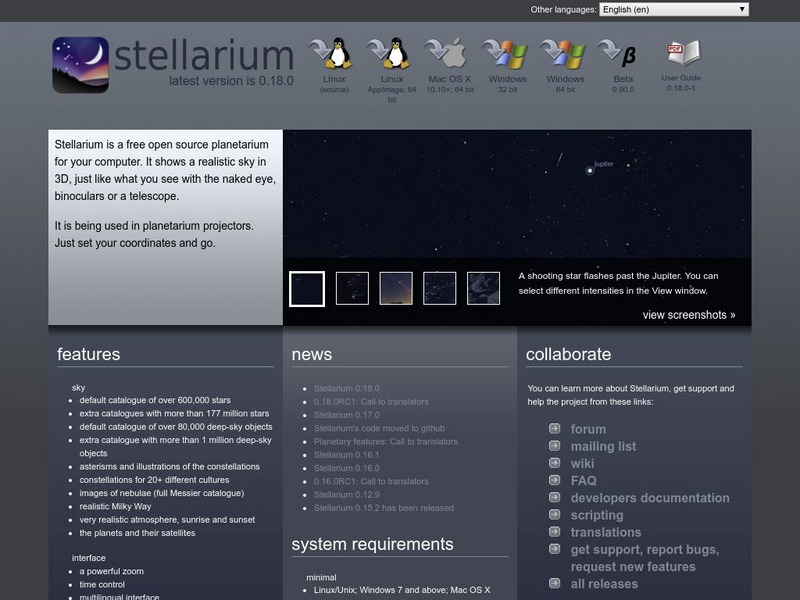Select the first screenshot thumbnail
Image resolution: width=800 pixels, height=600 pixels.
pyautogui.click(x=307, y=288)
